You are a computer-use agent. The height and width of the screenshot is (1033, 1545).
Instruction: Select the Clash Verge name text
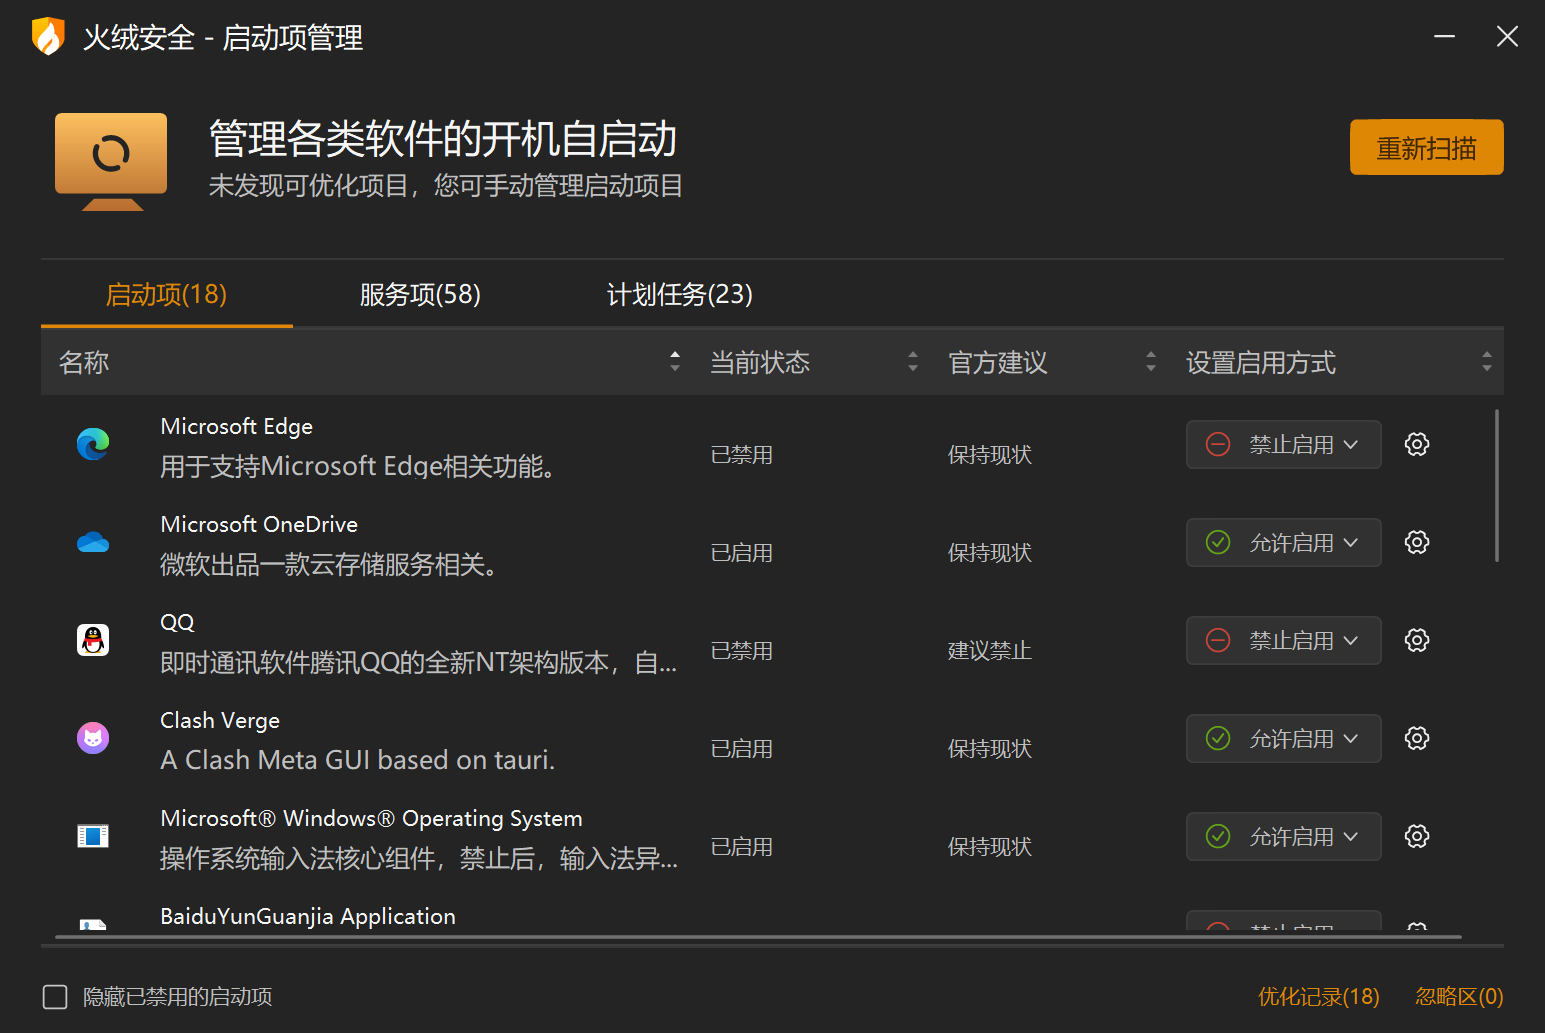tap(220, 720)
